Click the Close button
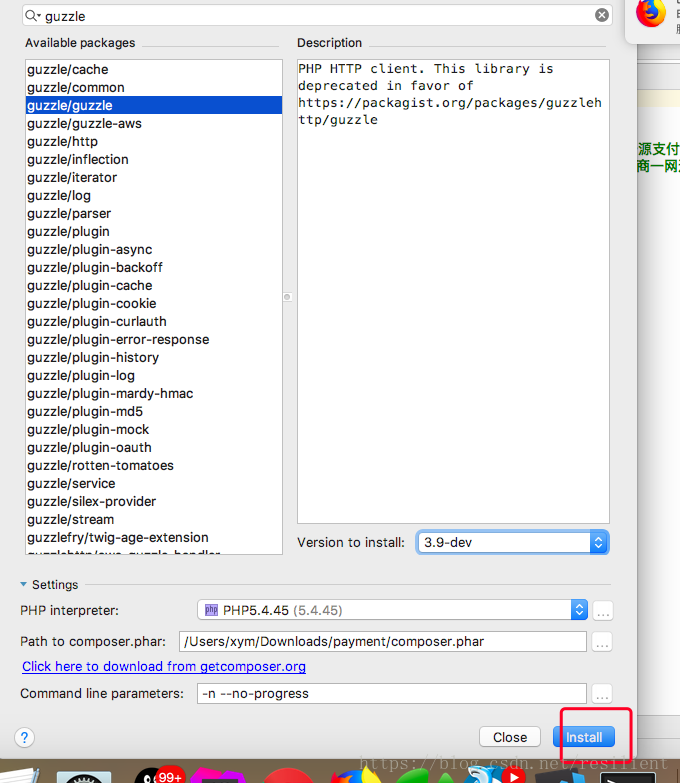 [510, 737]
